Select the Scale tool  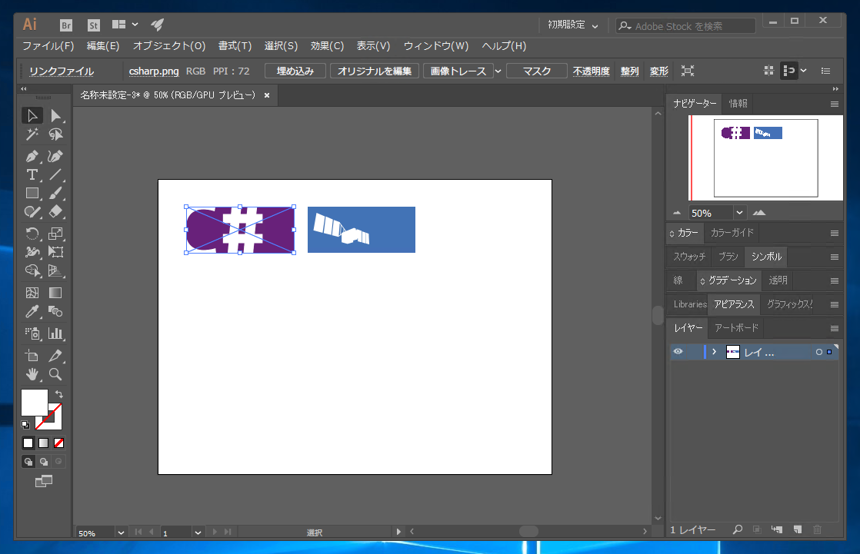coord(55,234)
